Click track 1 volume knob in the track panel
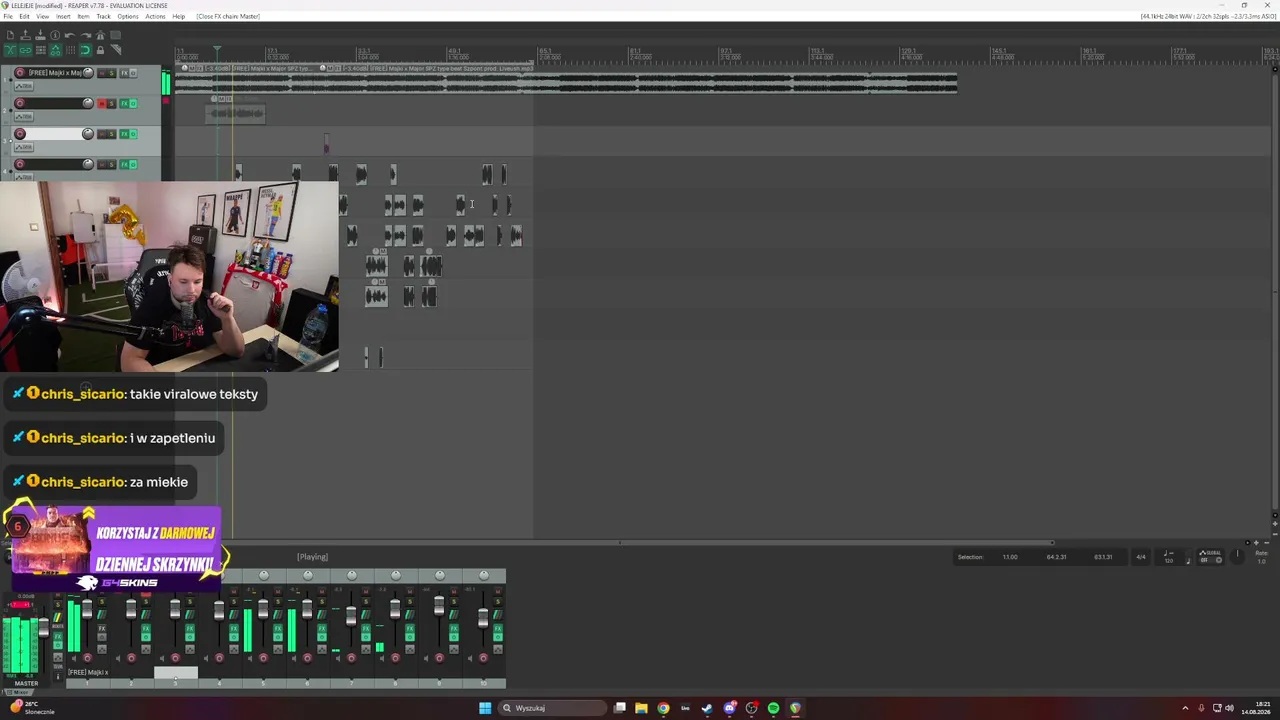1280x720 pixels. click(x=88, y=73)
